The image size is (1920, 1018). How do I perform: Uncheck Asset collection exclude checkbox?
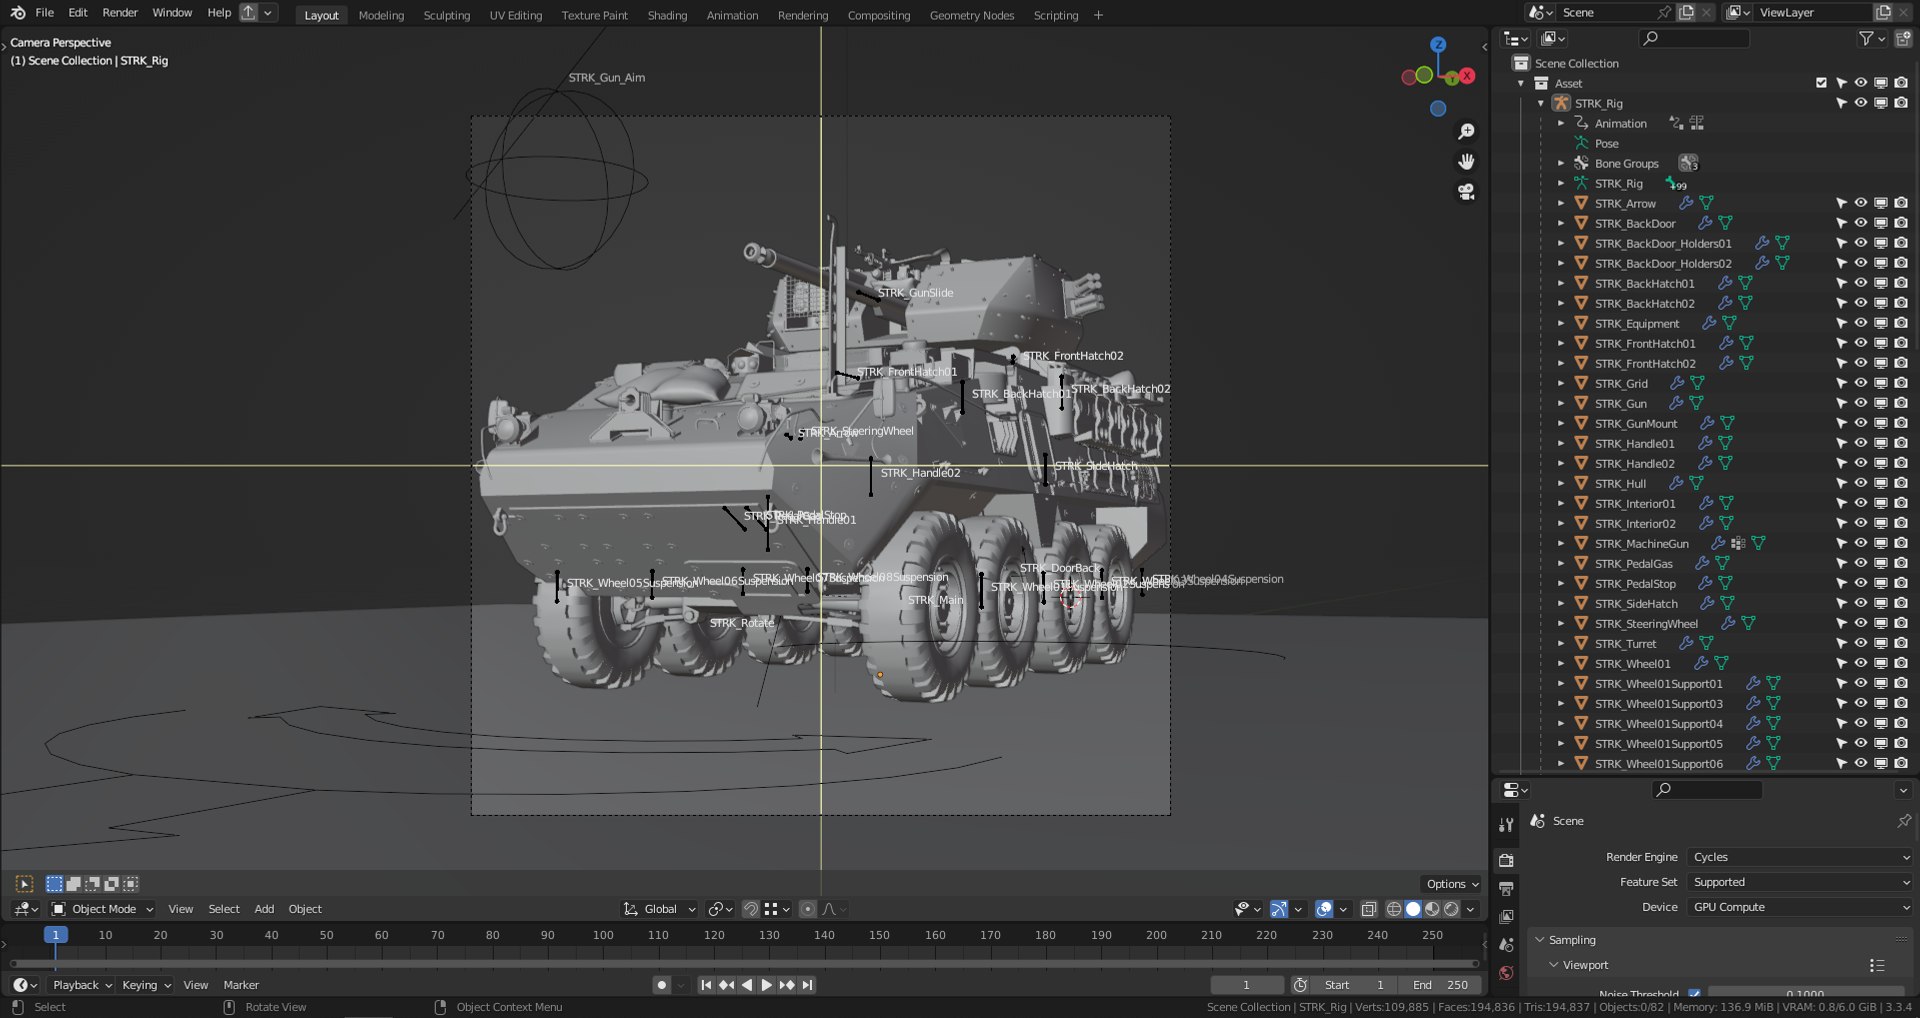pos(1821,83)
